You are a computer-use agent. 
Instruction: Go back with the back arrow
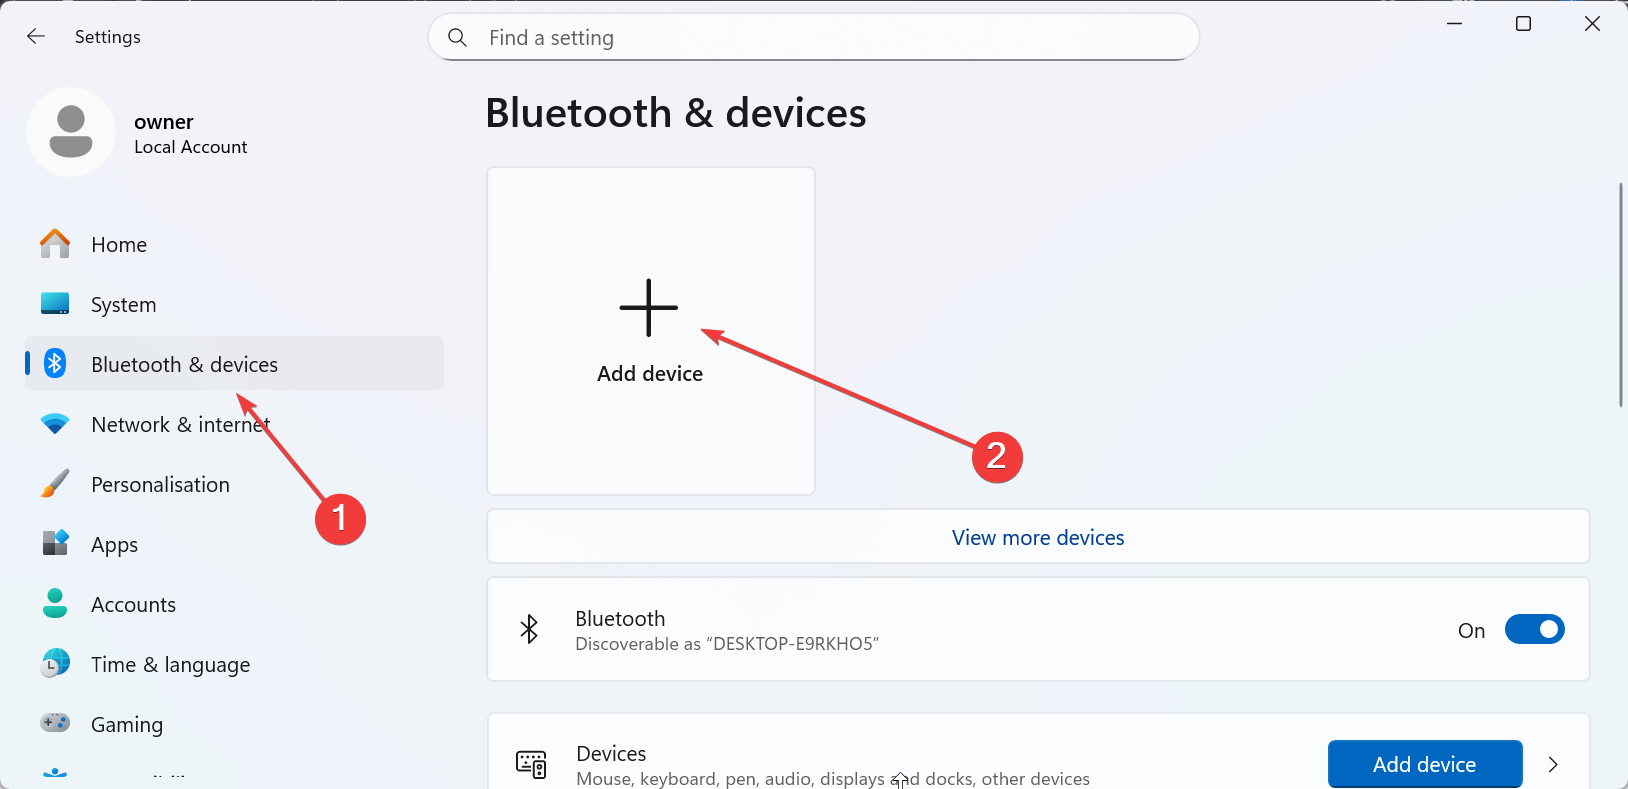[36, 37]
